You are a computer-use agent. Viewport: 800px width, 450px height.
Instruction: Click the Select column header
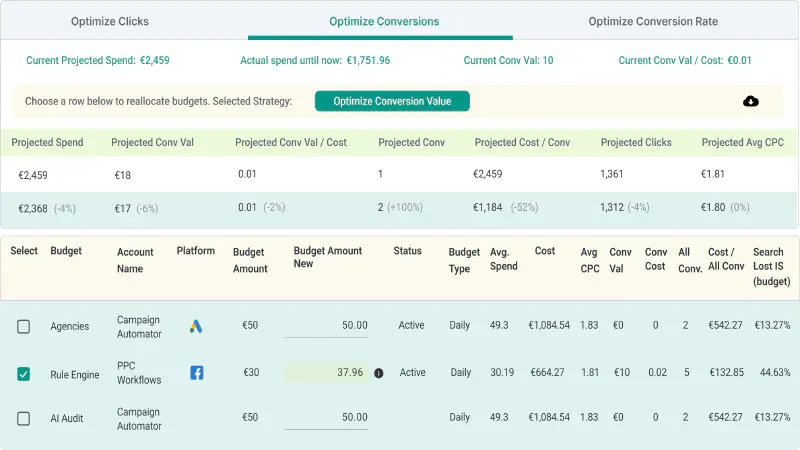[x=24, y=251]
